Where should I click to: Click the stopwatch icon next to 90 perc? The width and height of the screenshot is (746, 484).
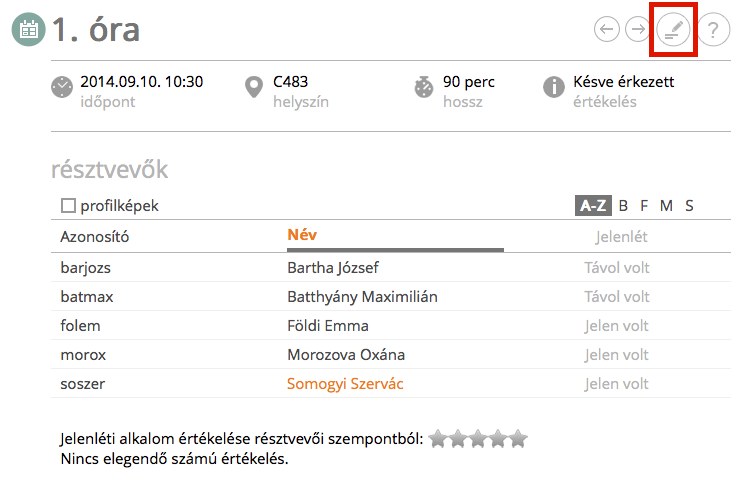tap(423, 87)
